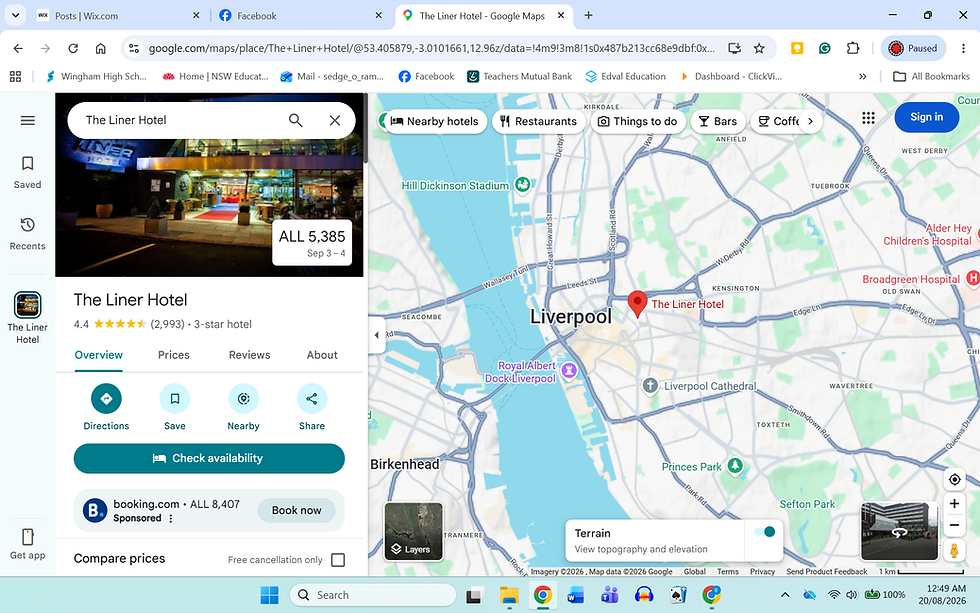Open the three-dot menu beside Sponsored
980x613 pixels.
tap(171, 519)
